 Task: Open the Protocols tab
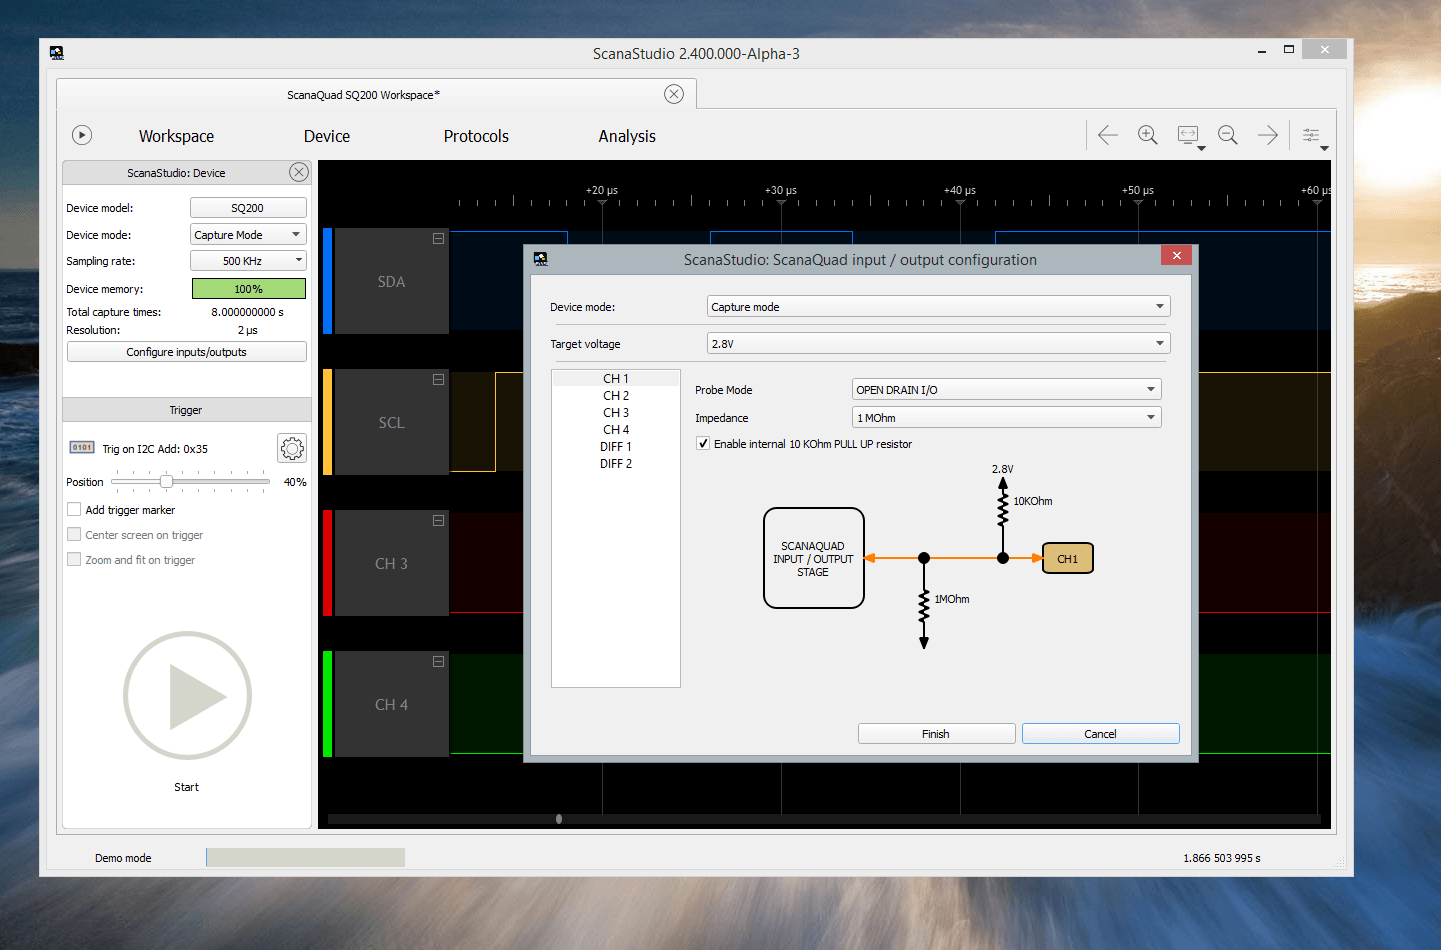pyautogui.click(x=476, y=136)
